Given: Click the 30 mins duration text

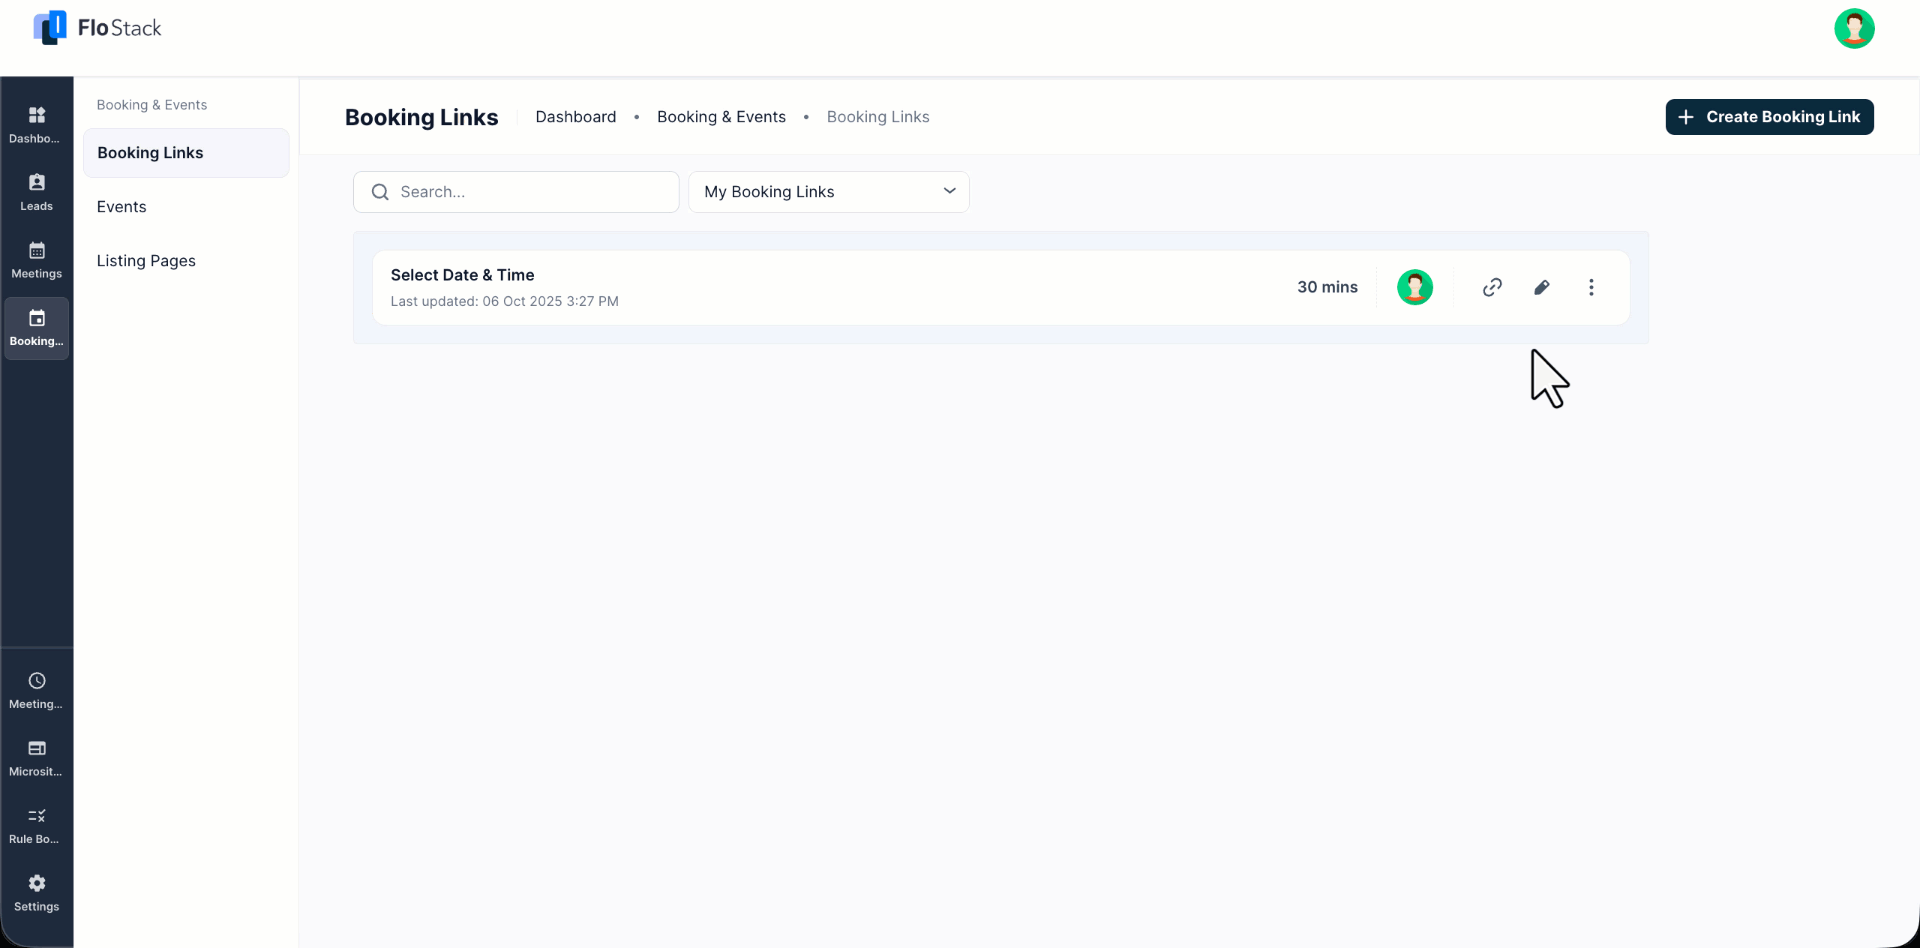Looking at the screenshot, I should click(1327, 287).
